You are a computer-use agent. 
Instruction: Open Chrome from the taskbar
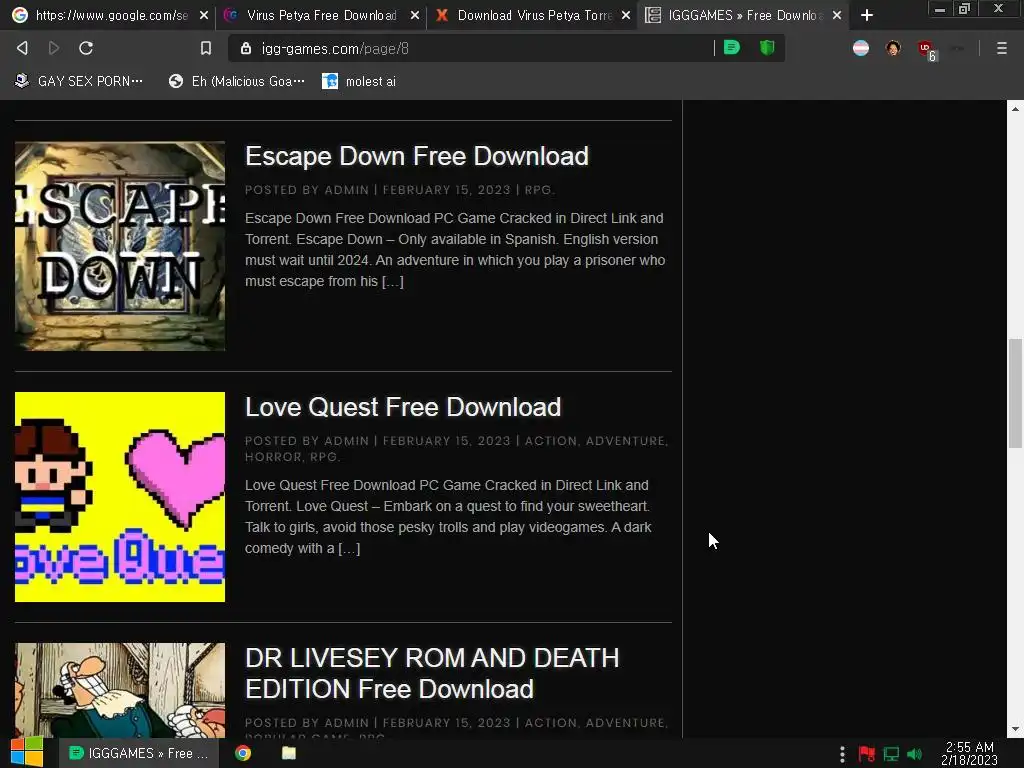click(x=243, y=753)
